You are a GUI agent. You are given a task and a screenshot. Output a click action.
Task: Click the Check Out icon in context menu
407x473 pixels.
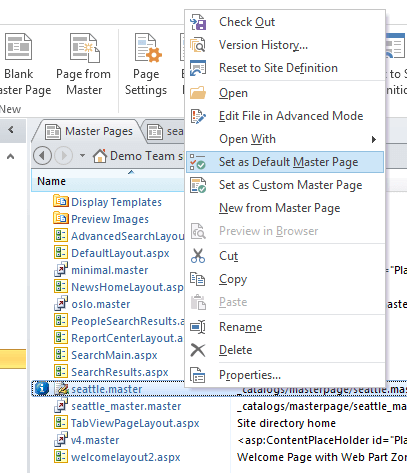pyautogui.click(x=198, y=22)
